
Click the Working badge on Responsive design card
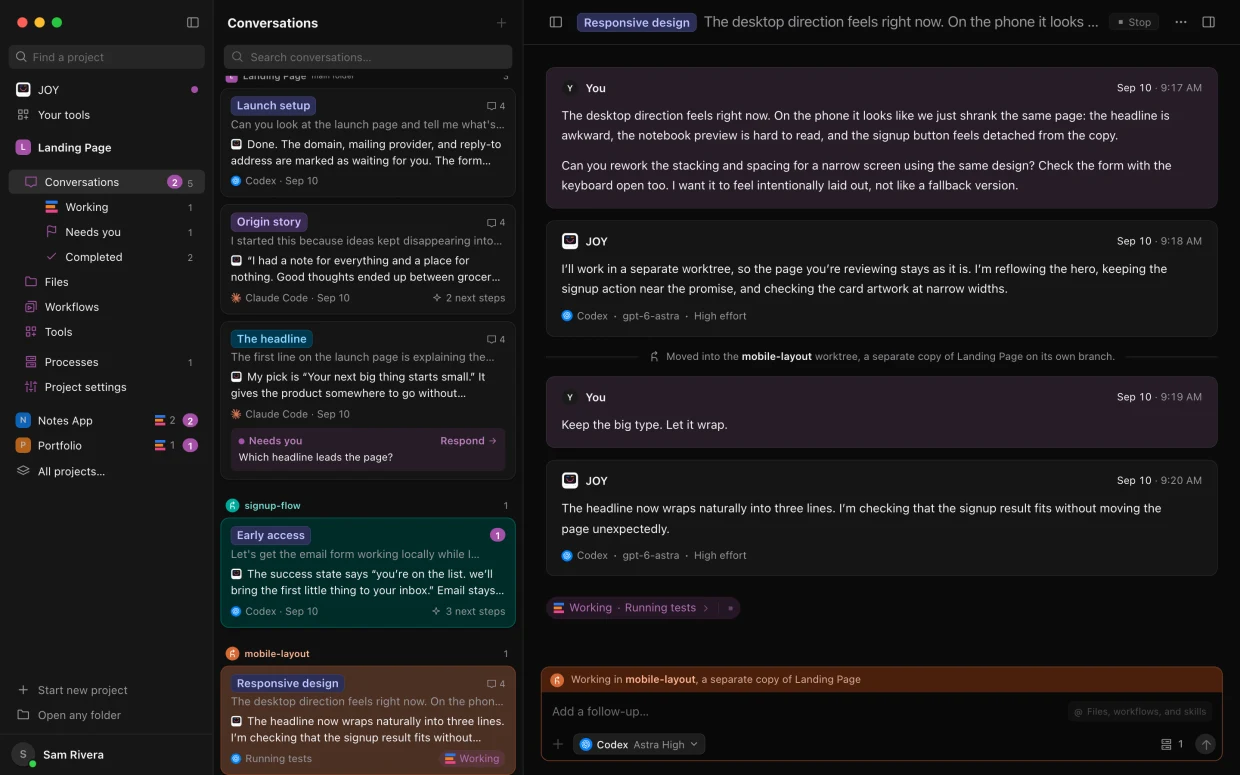pyautogui.click(x=472, y=759)
